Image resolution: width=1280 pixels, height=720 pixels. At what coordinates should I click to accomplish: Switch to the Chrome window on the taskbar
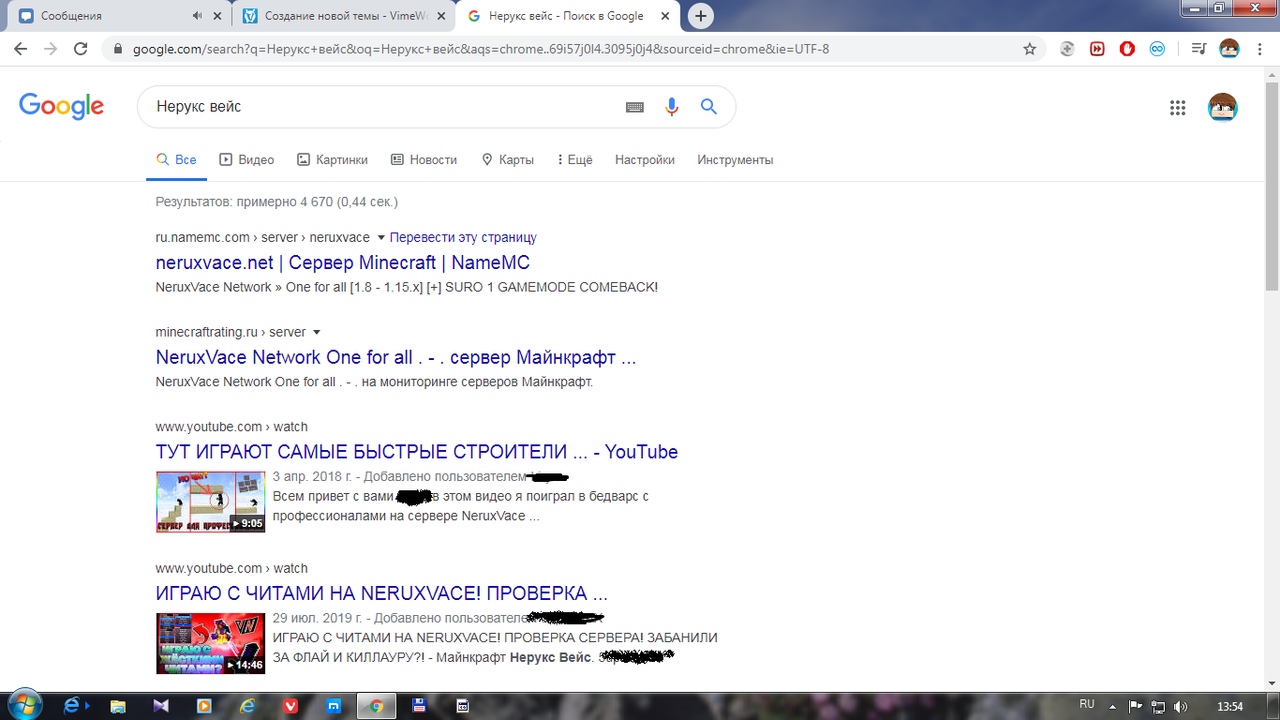[376, 706]
